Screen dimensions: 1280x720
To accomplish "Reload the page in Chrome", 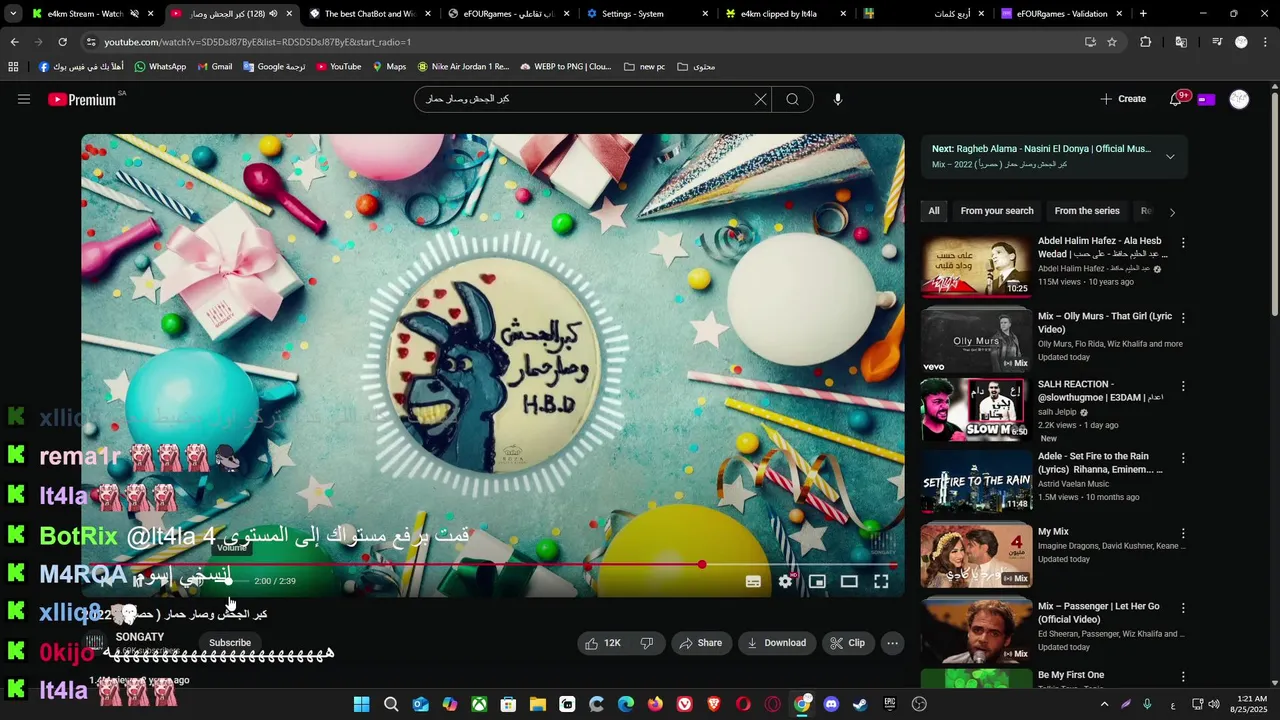I will pos(62,42).
